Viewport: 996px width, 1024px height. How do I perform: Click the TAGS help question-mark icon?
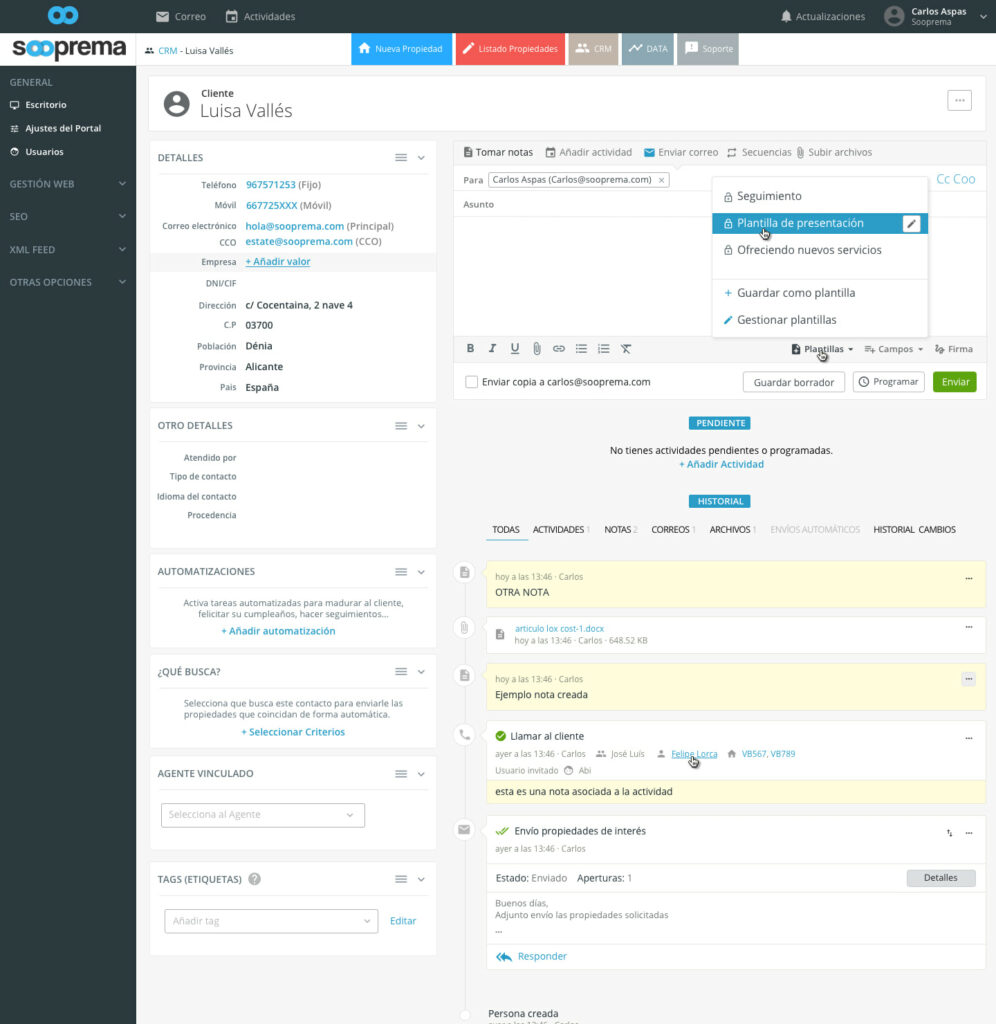click(255, 879)
